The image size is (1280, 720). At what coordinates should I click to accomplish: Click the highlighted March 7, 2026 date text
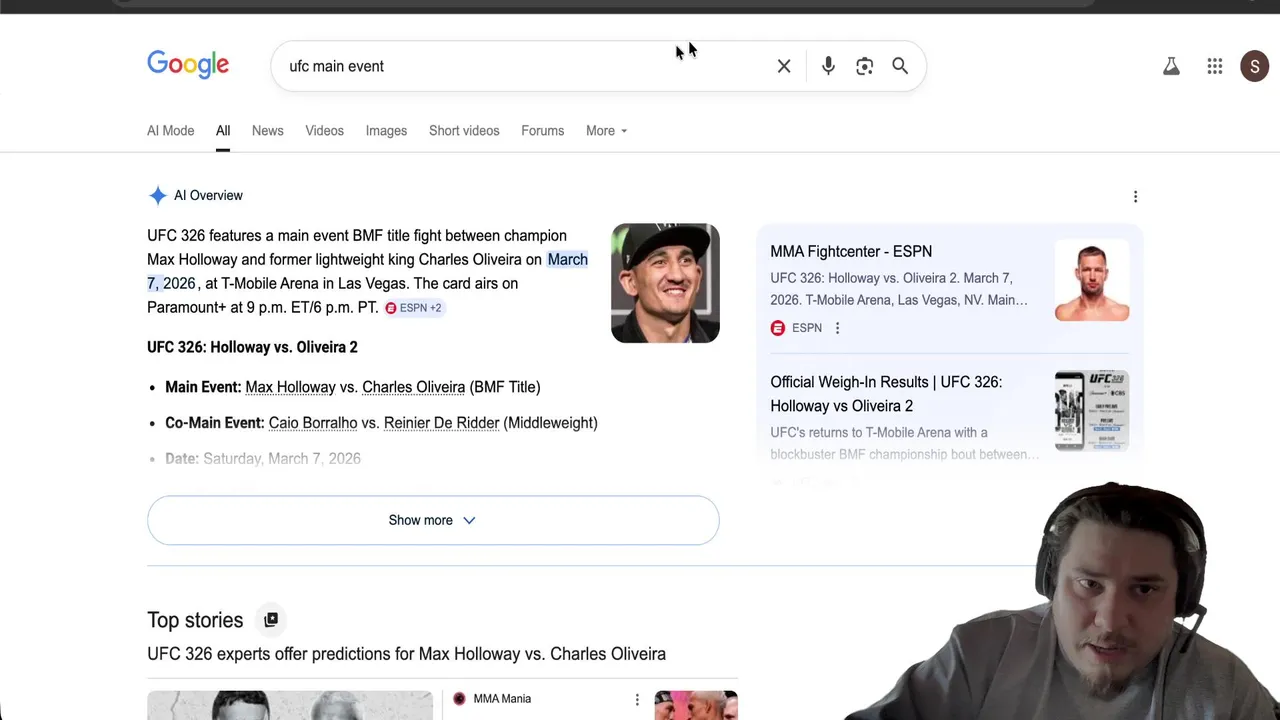(x=368, y=271)
